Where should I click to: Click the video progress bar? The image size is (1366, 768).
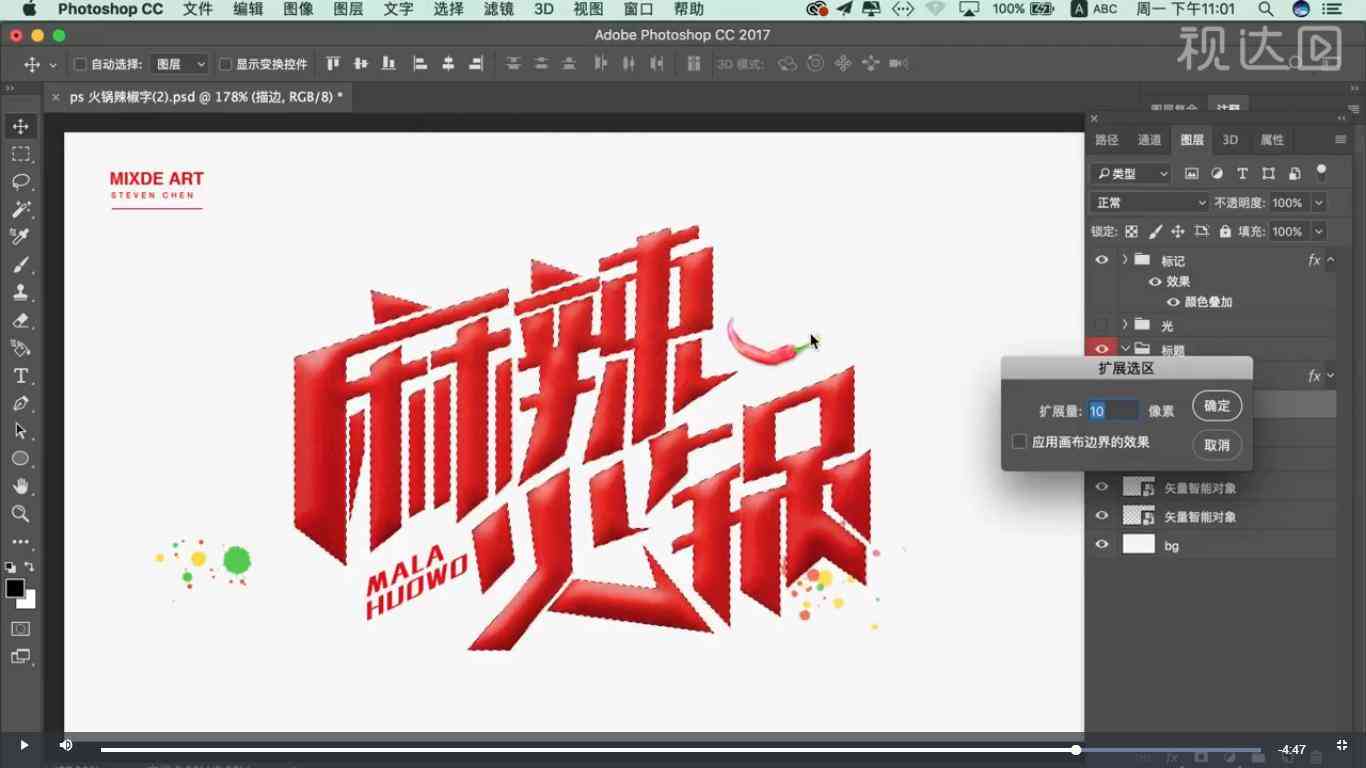680,750
